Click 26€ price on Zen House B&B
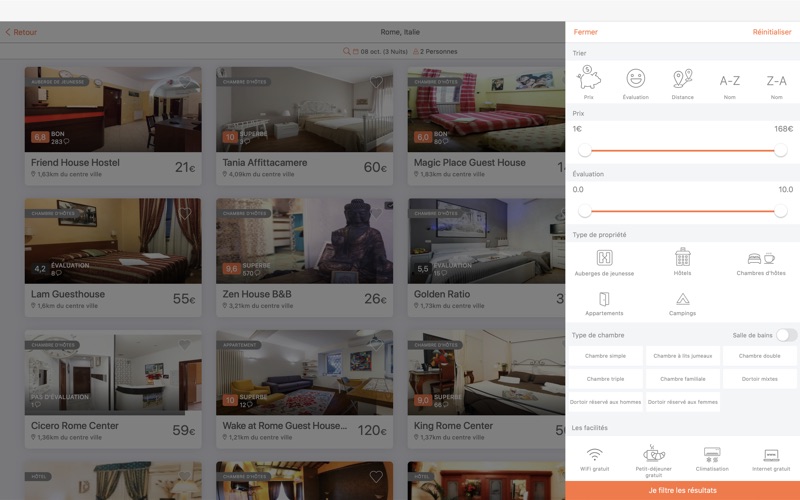This screenshot has width=800, height=500. pyautogui.click(x=375, y=298)
